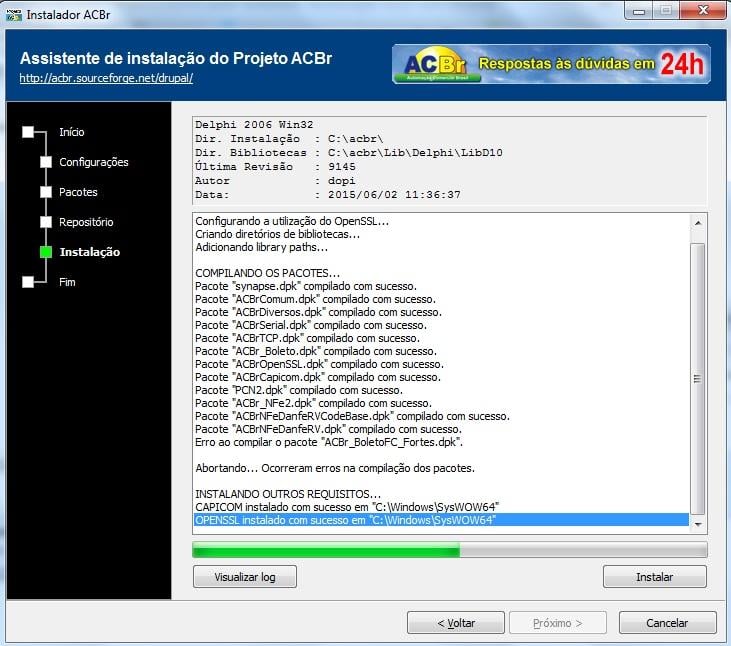Cancel the installation with Cancelar
Viewport: 731px width, 646px height.
[667, 623]
